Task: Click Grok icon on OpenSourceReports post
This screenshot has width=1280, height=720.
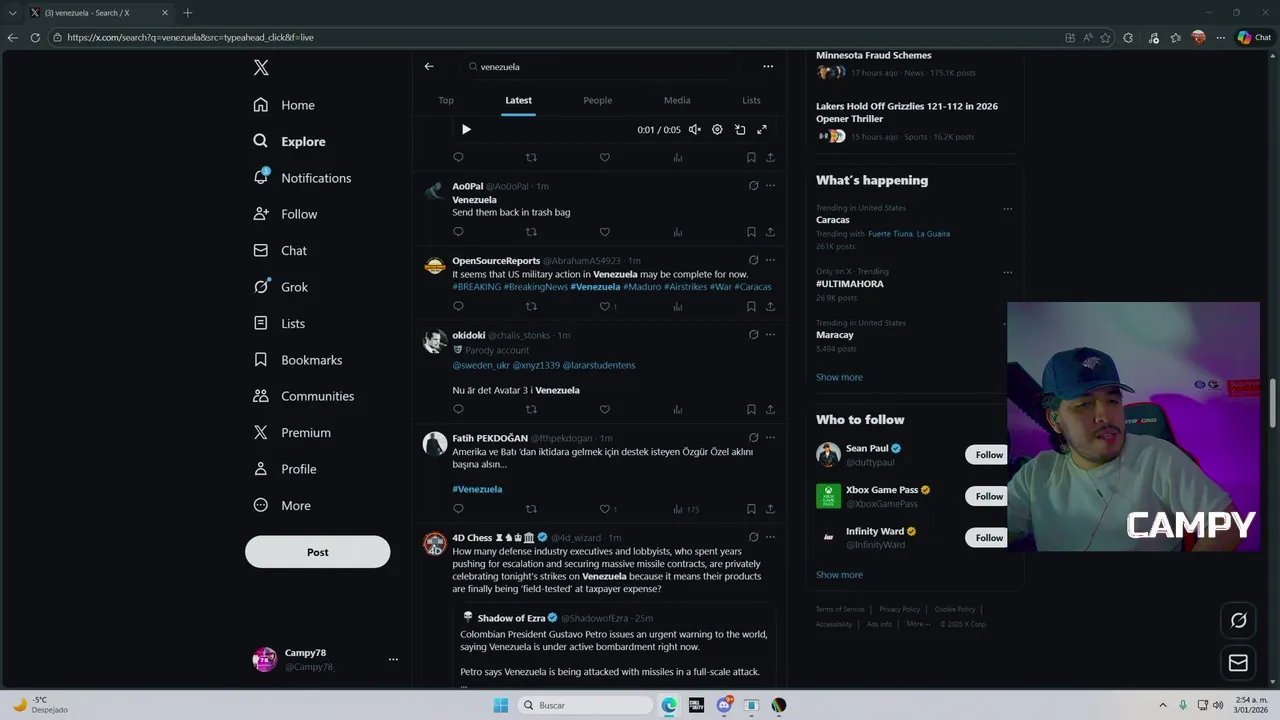Action: 753,260
